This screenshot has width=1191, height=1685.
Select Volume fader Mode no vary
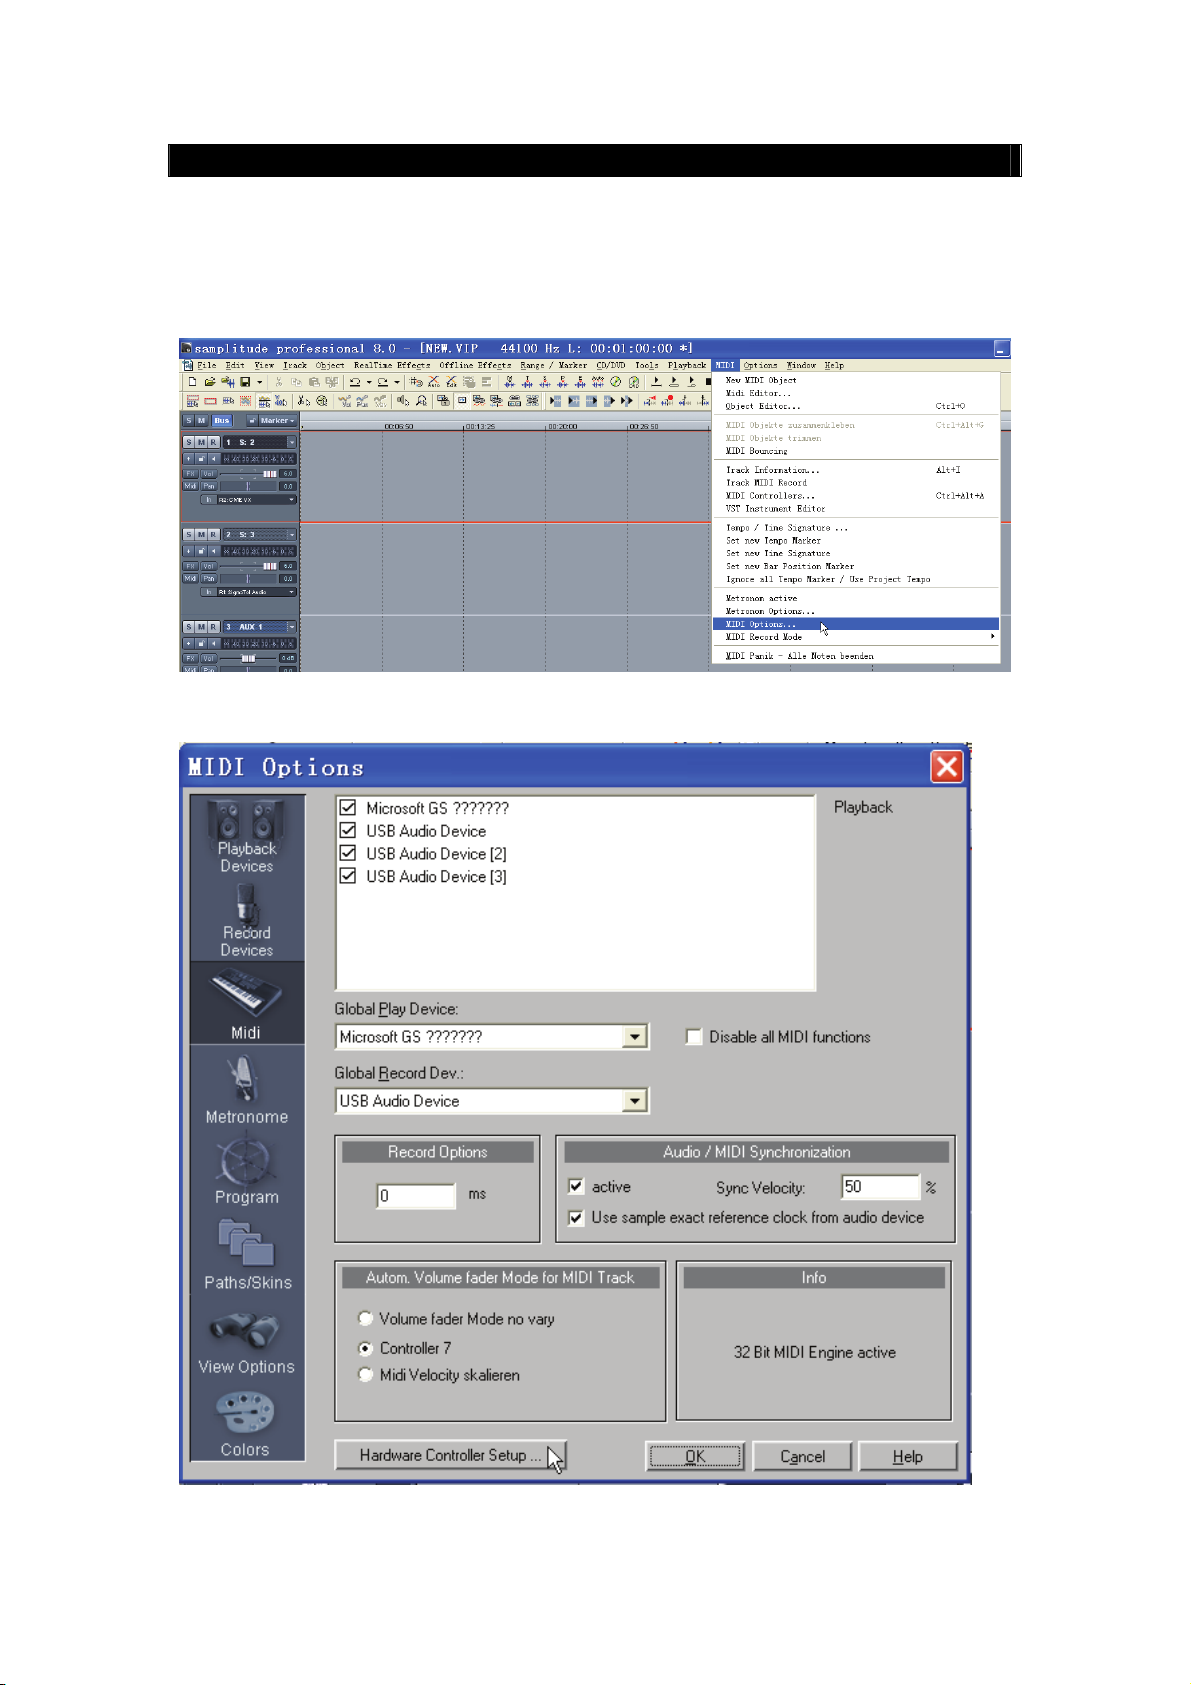click(366, 1319)
